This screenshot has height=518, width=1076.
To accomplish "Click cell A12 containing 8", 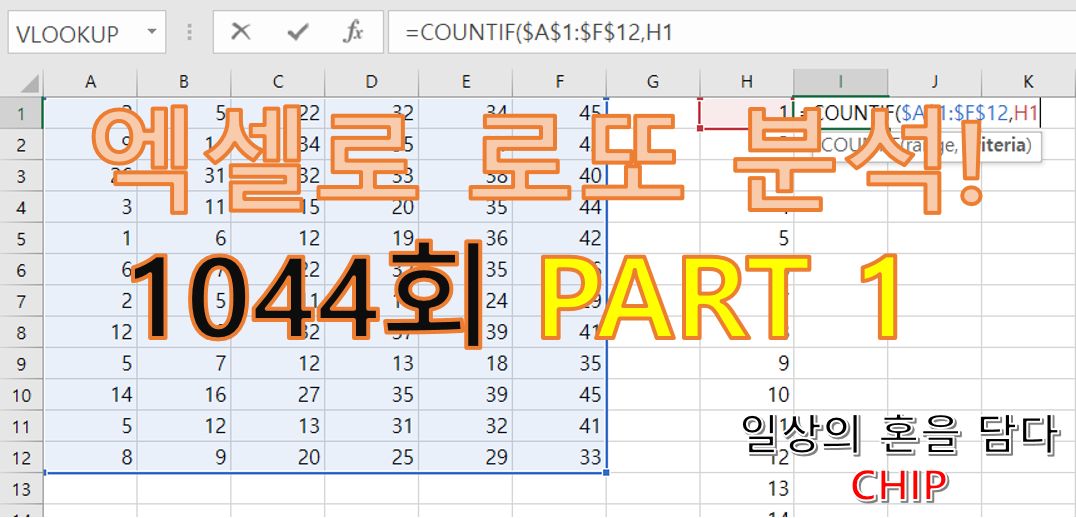I will [x=90, y=457].
